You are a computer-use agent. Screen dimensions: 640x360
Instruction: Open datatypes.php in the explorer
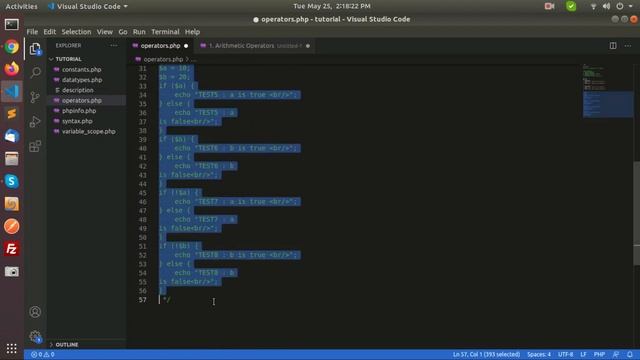(x=82, y=80)
